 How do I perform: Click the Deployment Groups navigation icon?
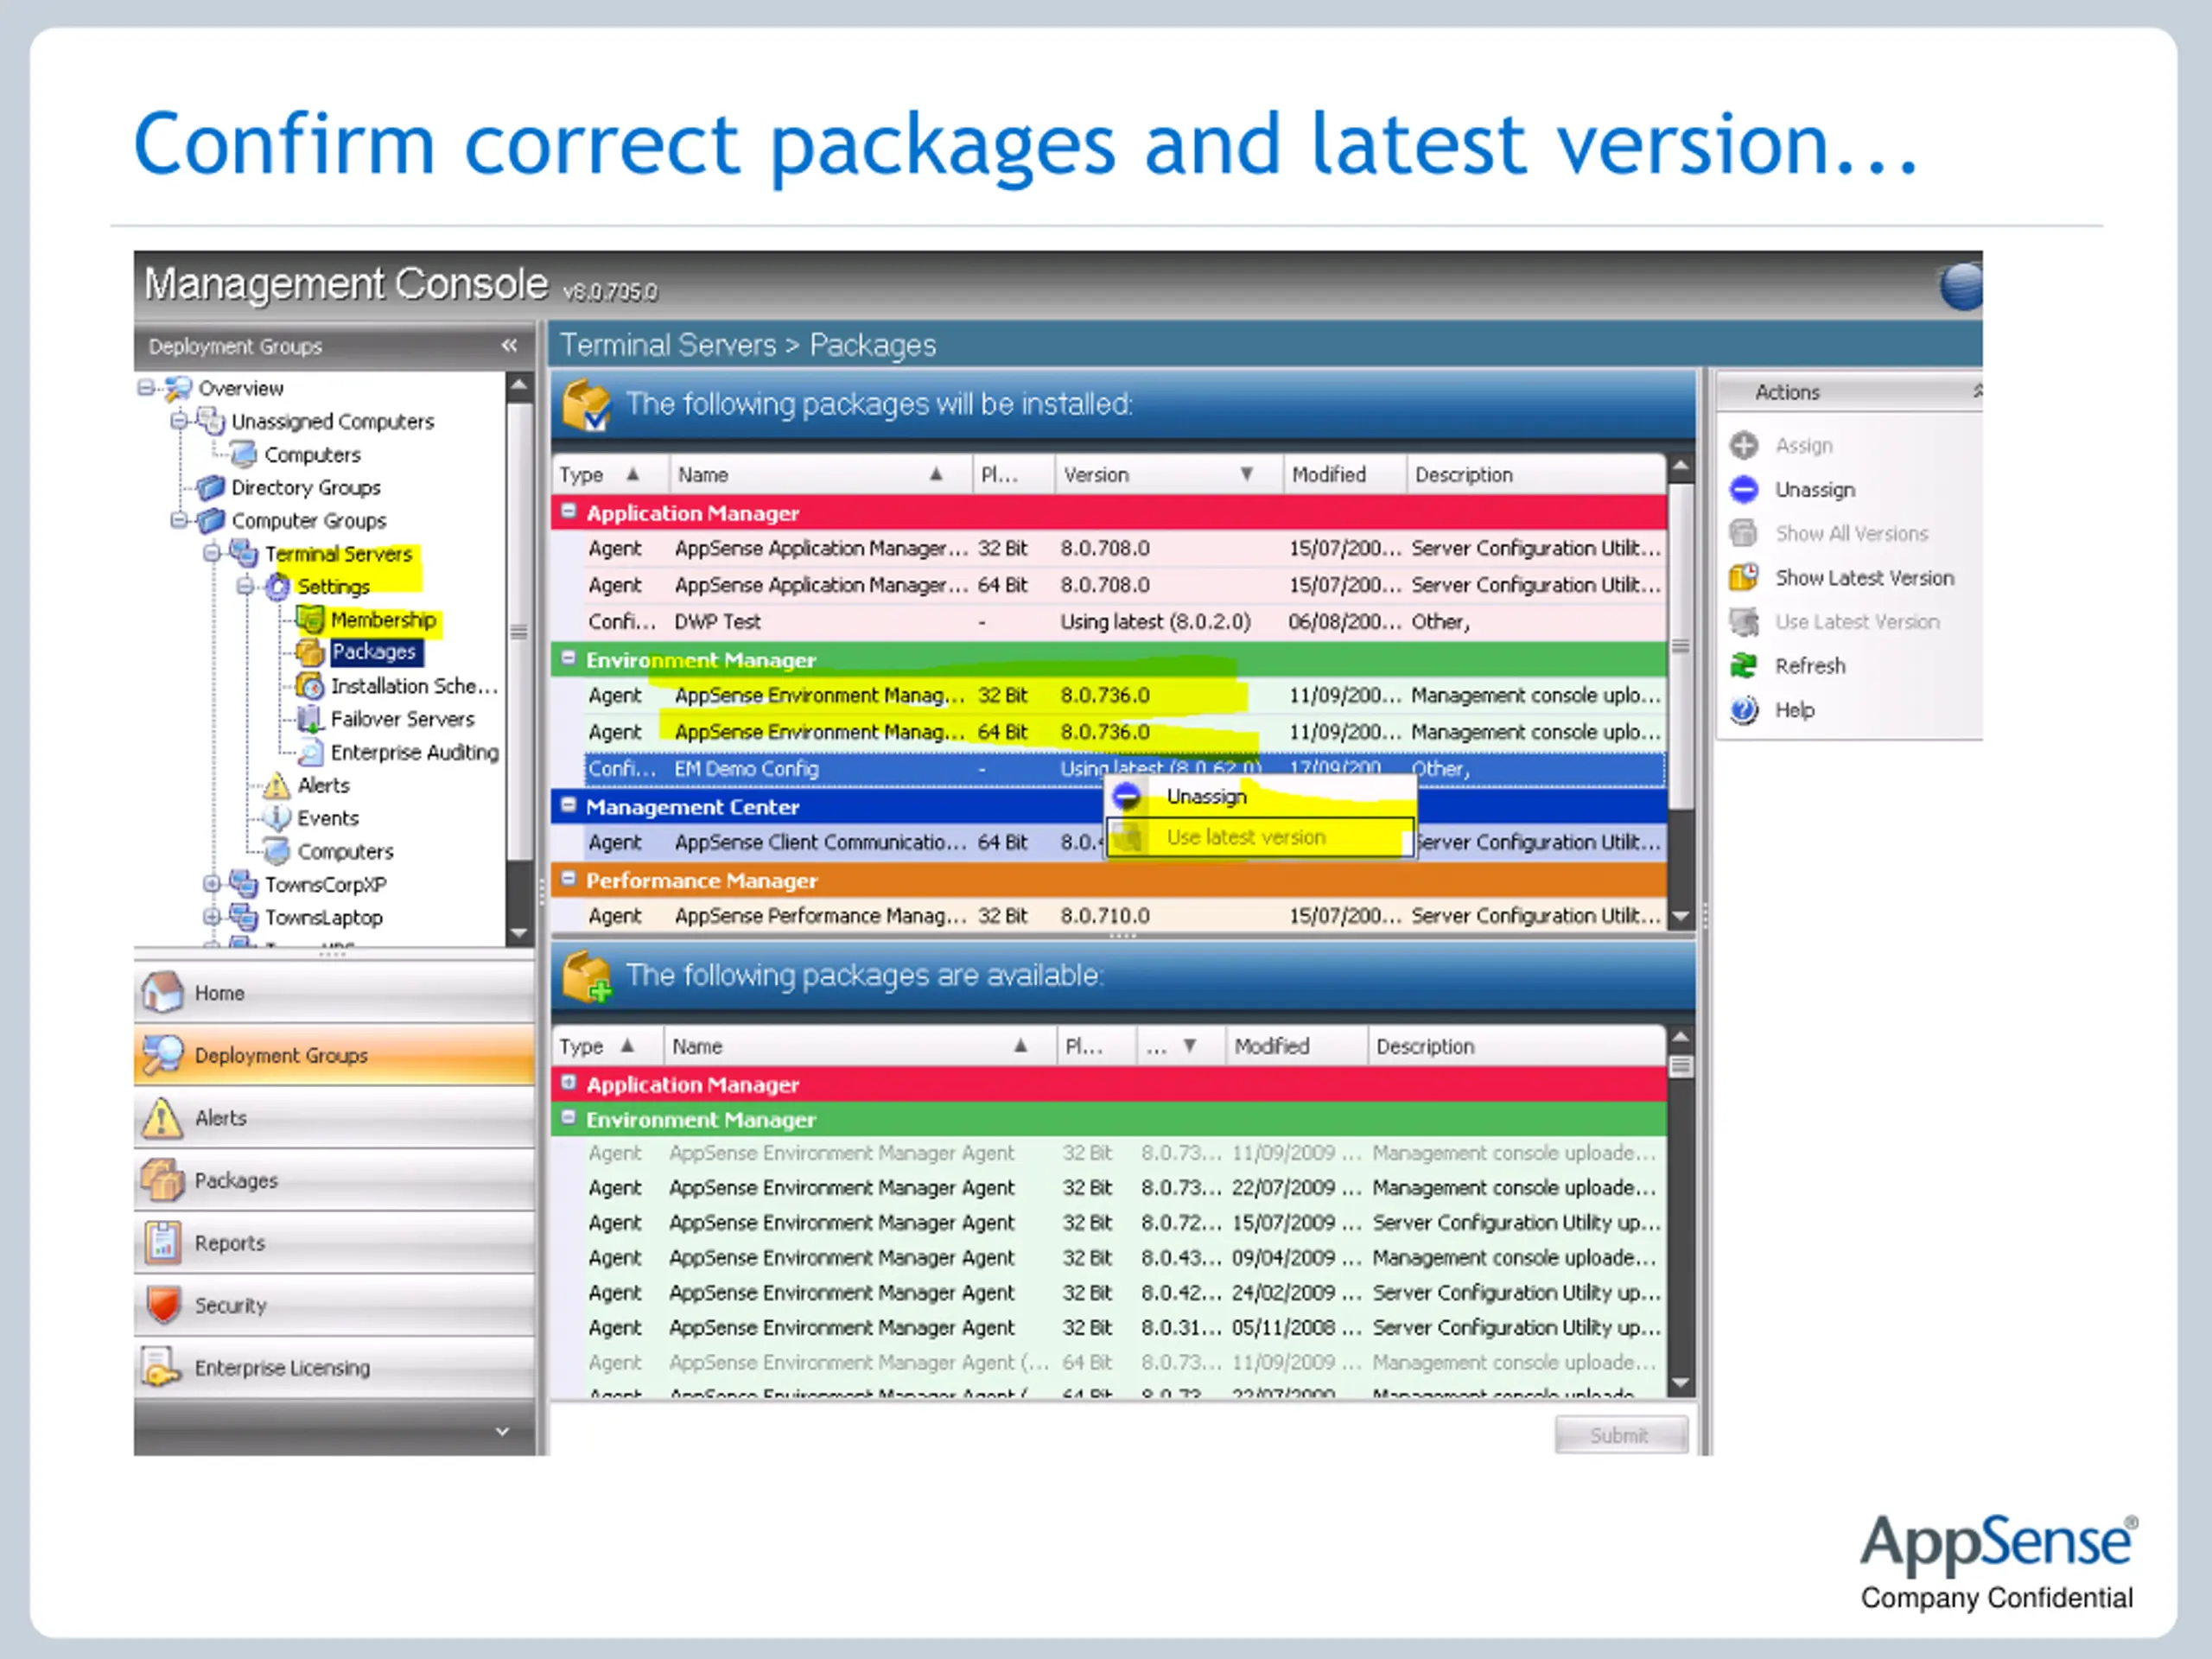pos(162,1054)
